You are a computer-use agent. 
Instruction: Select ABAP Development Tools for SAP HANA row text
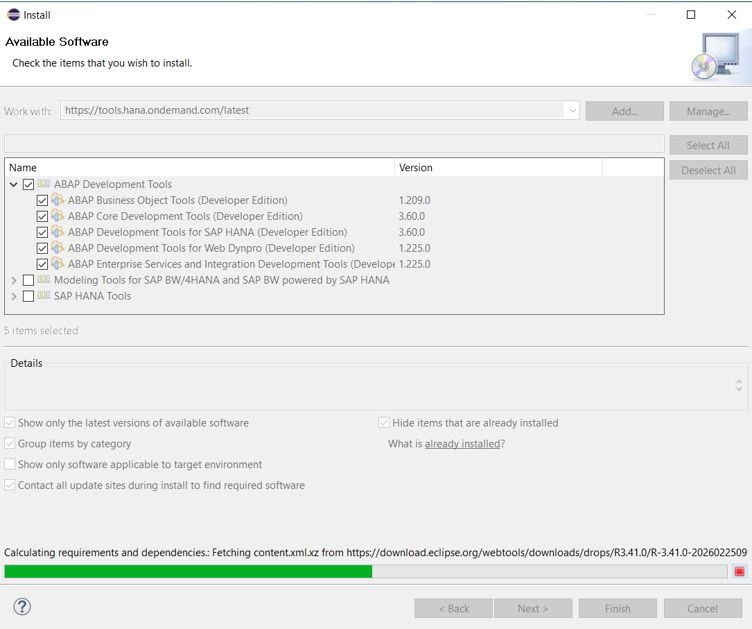click(x=207, y=232)
